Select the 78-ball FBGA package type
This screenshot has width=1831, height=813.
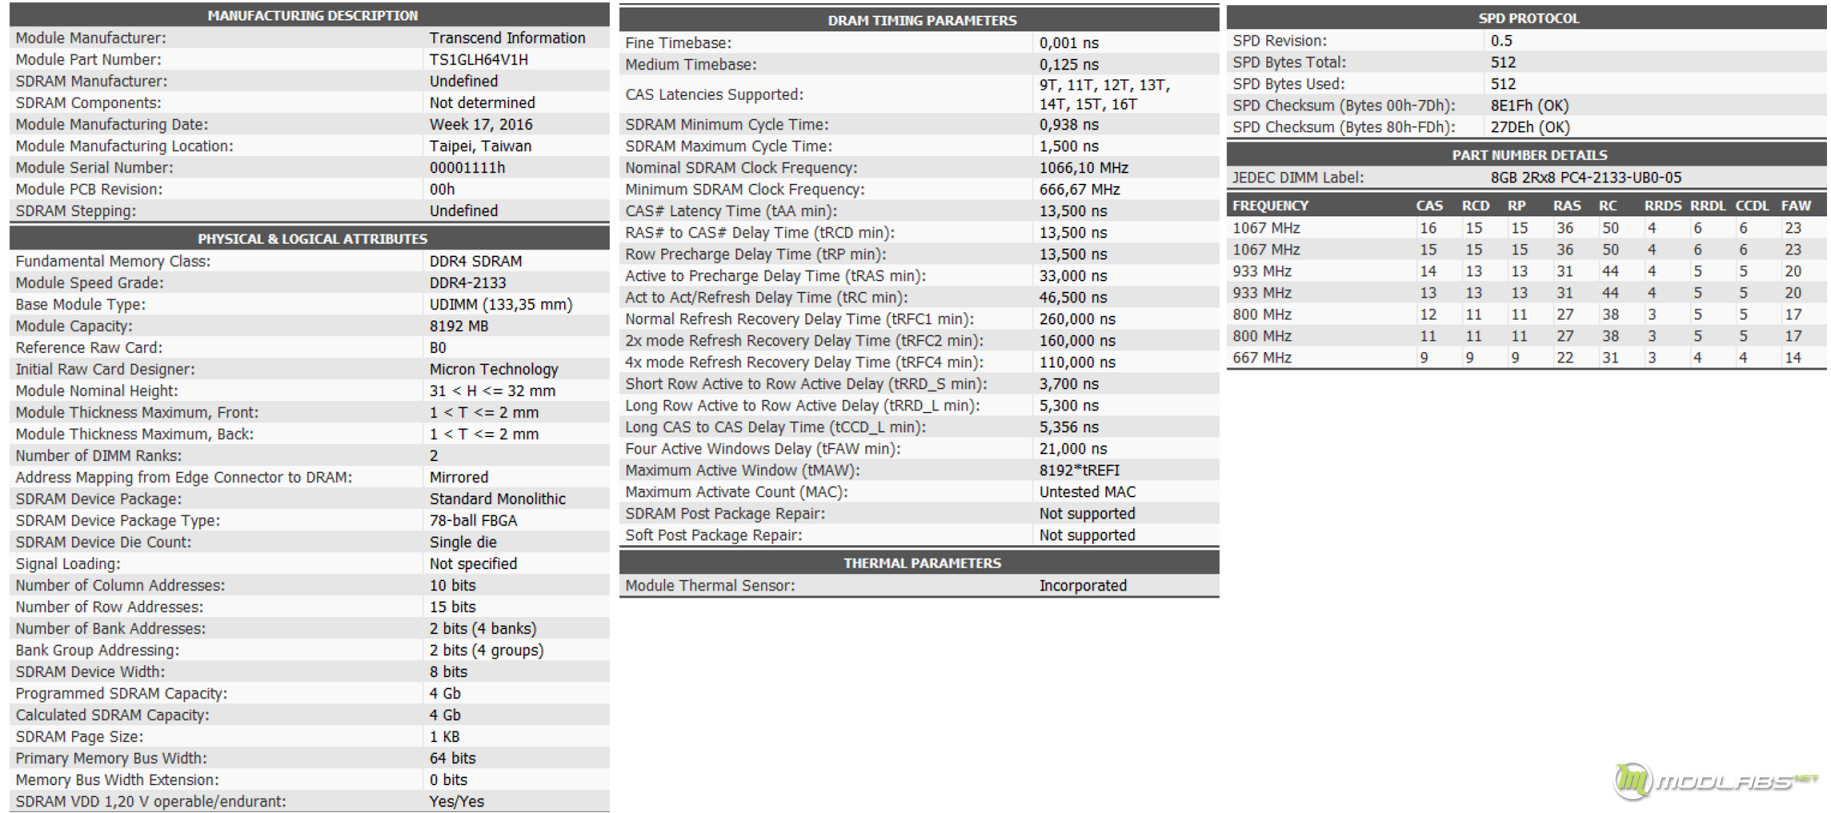pyautogui.click(x=473, y=521)
